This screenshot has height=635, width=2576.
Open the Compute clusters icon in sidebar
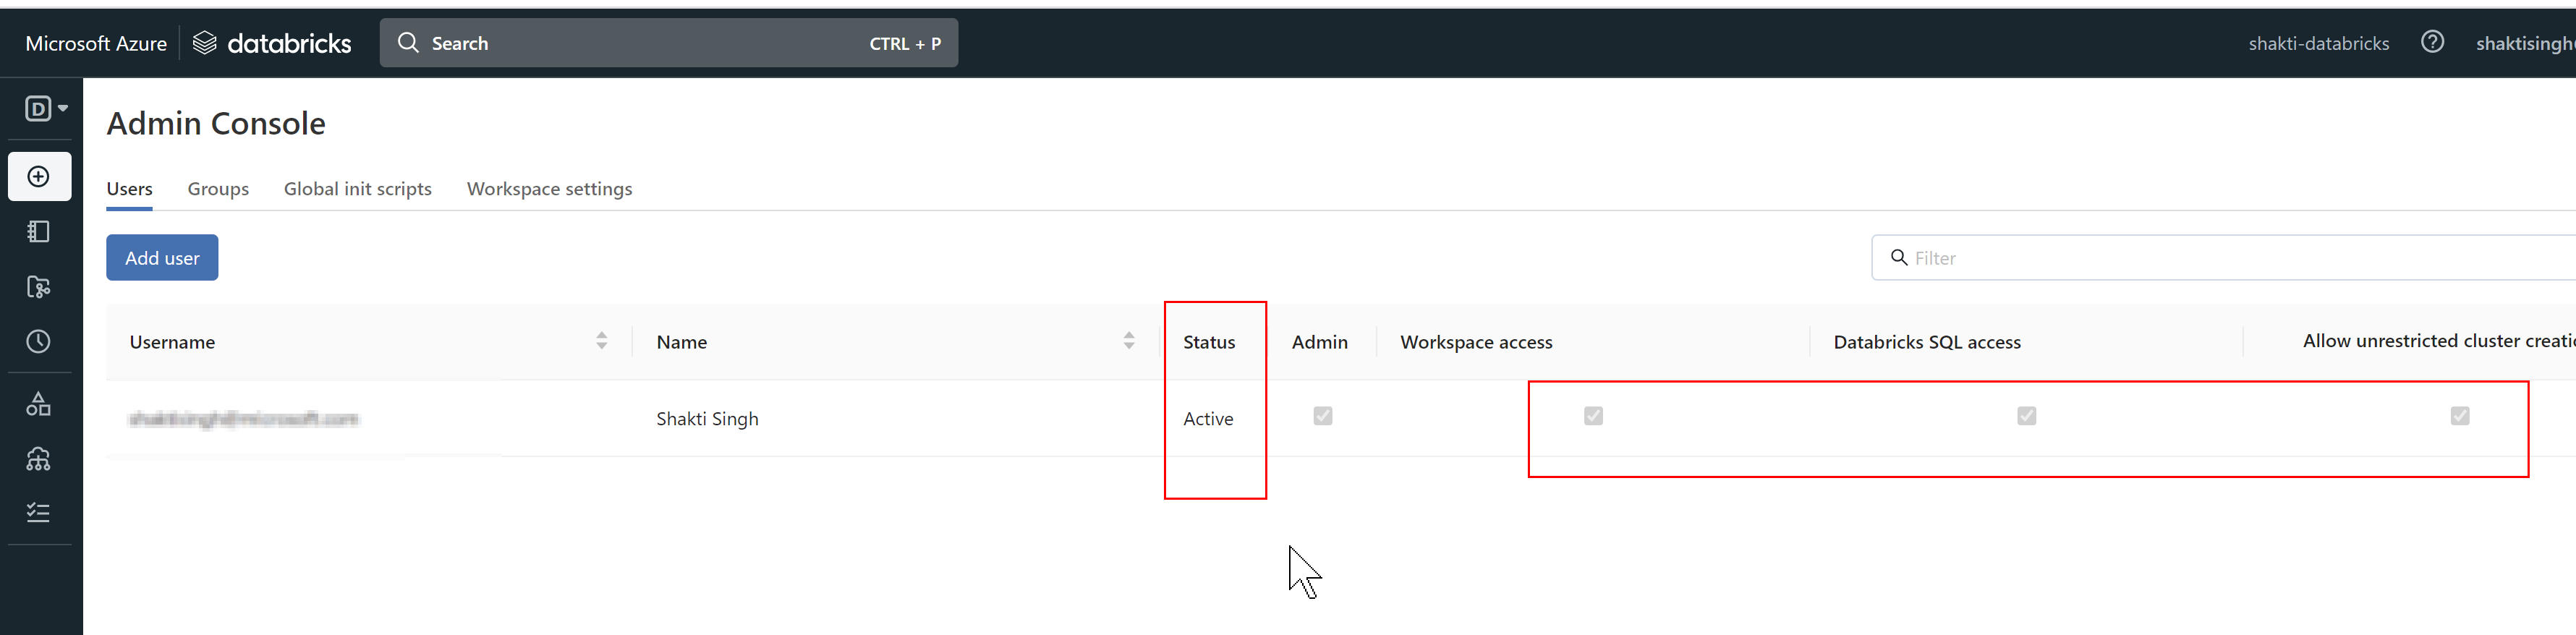tap(38, 459)
